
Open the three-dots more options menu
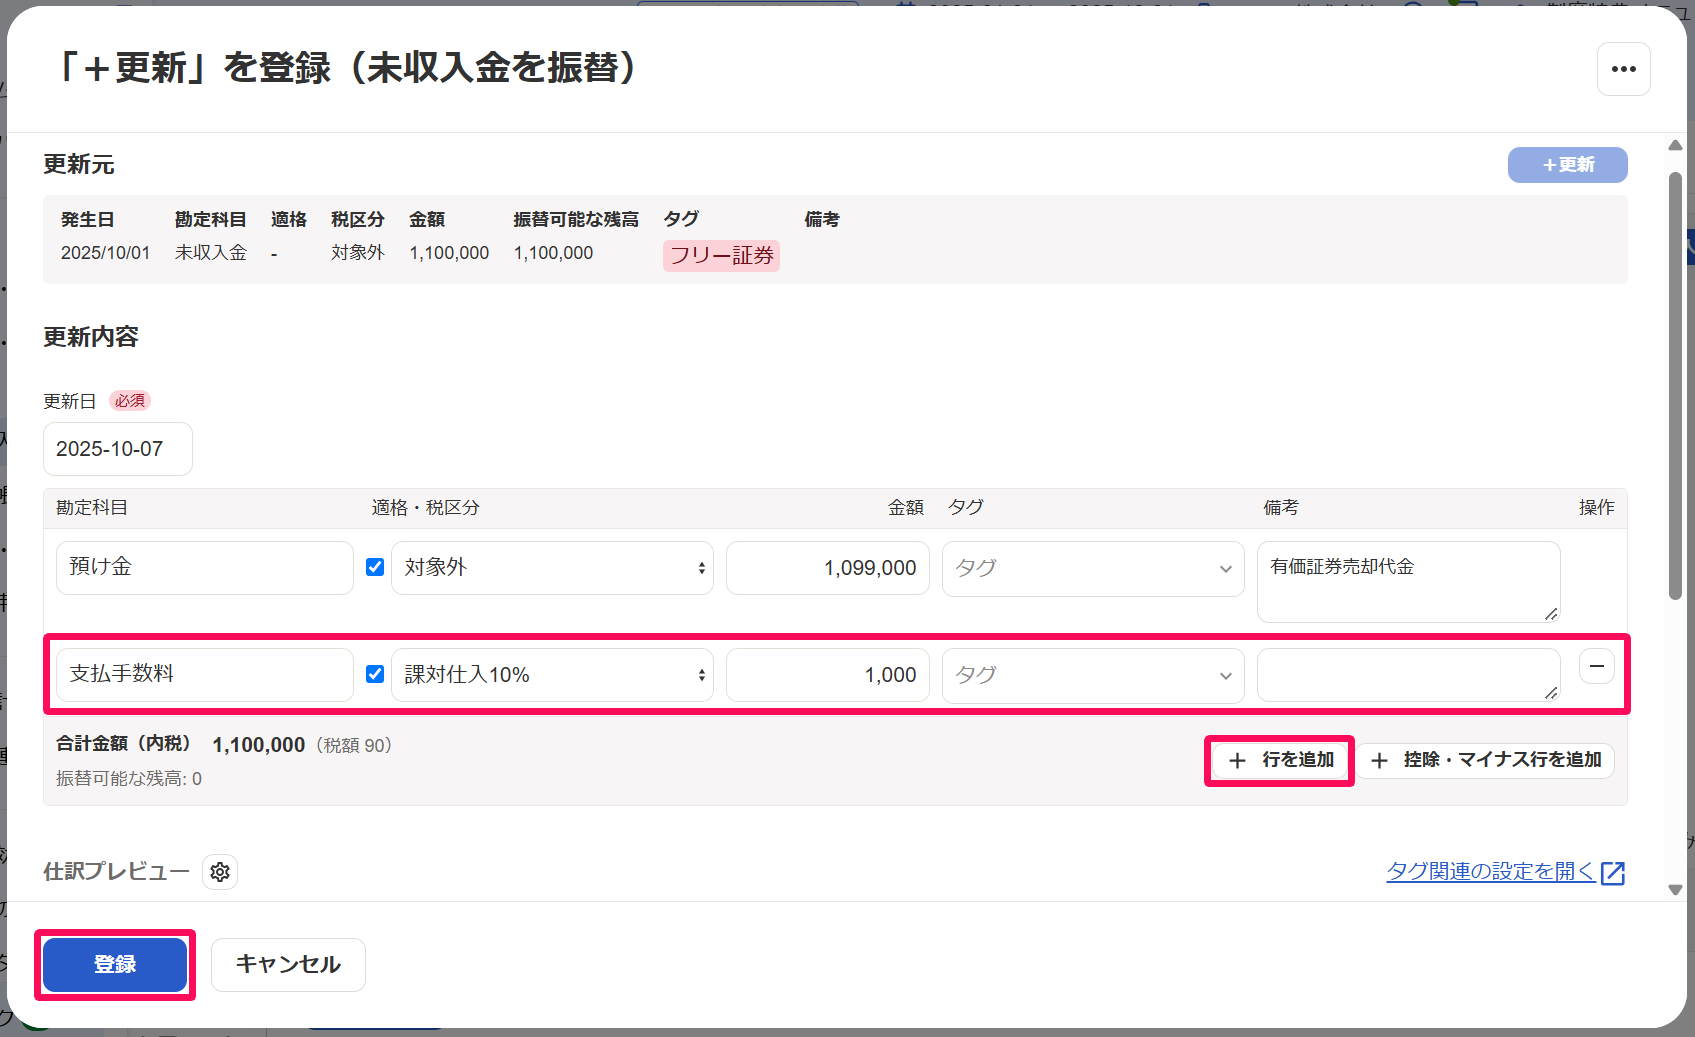click(1623, 69)
